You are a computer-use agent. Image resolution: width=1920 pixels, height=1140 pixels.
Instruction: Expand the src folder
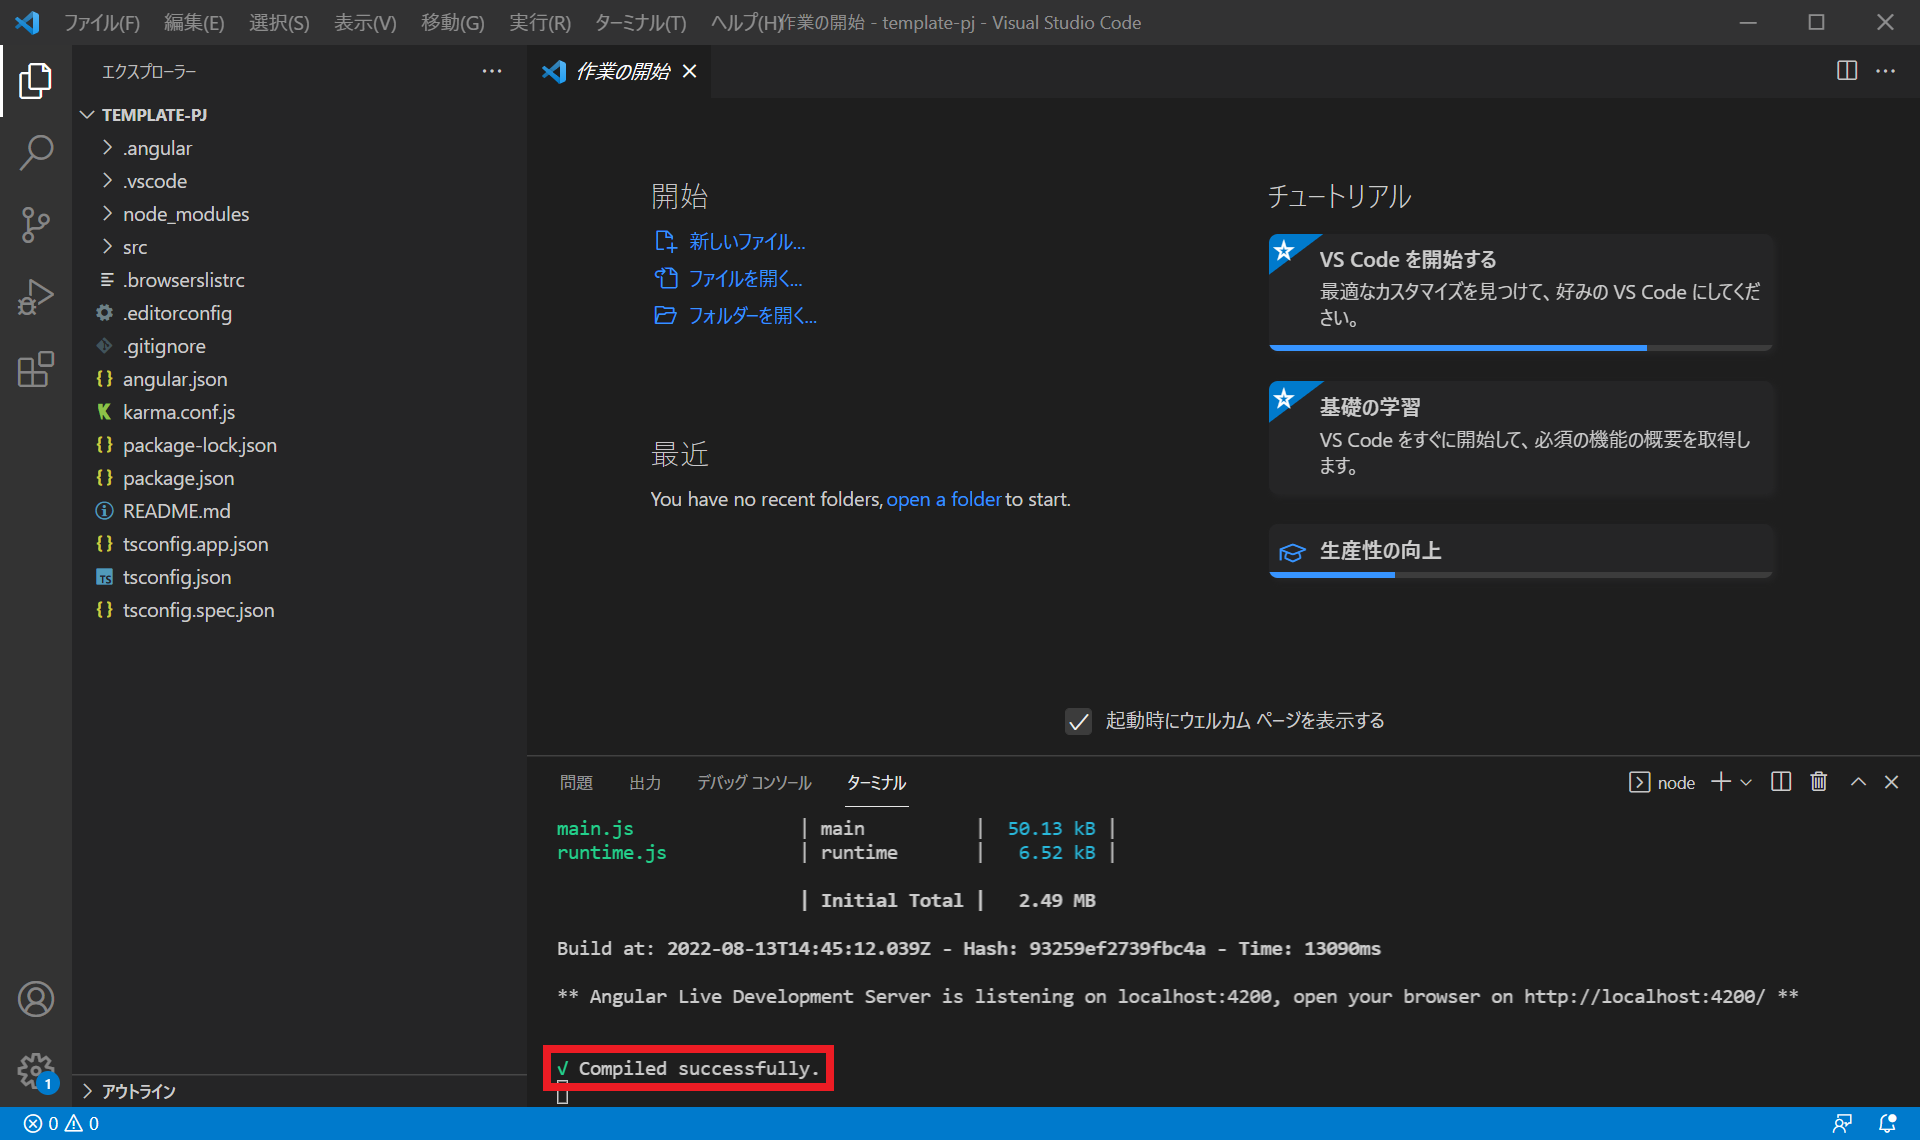coord(135,247)
